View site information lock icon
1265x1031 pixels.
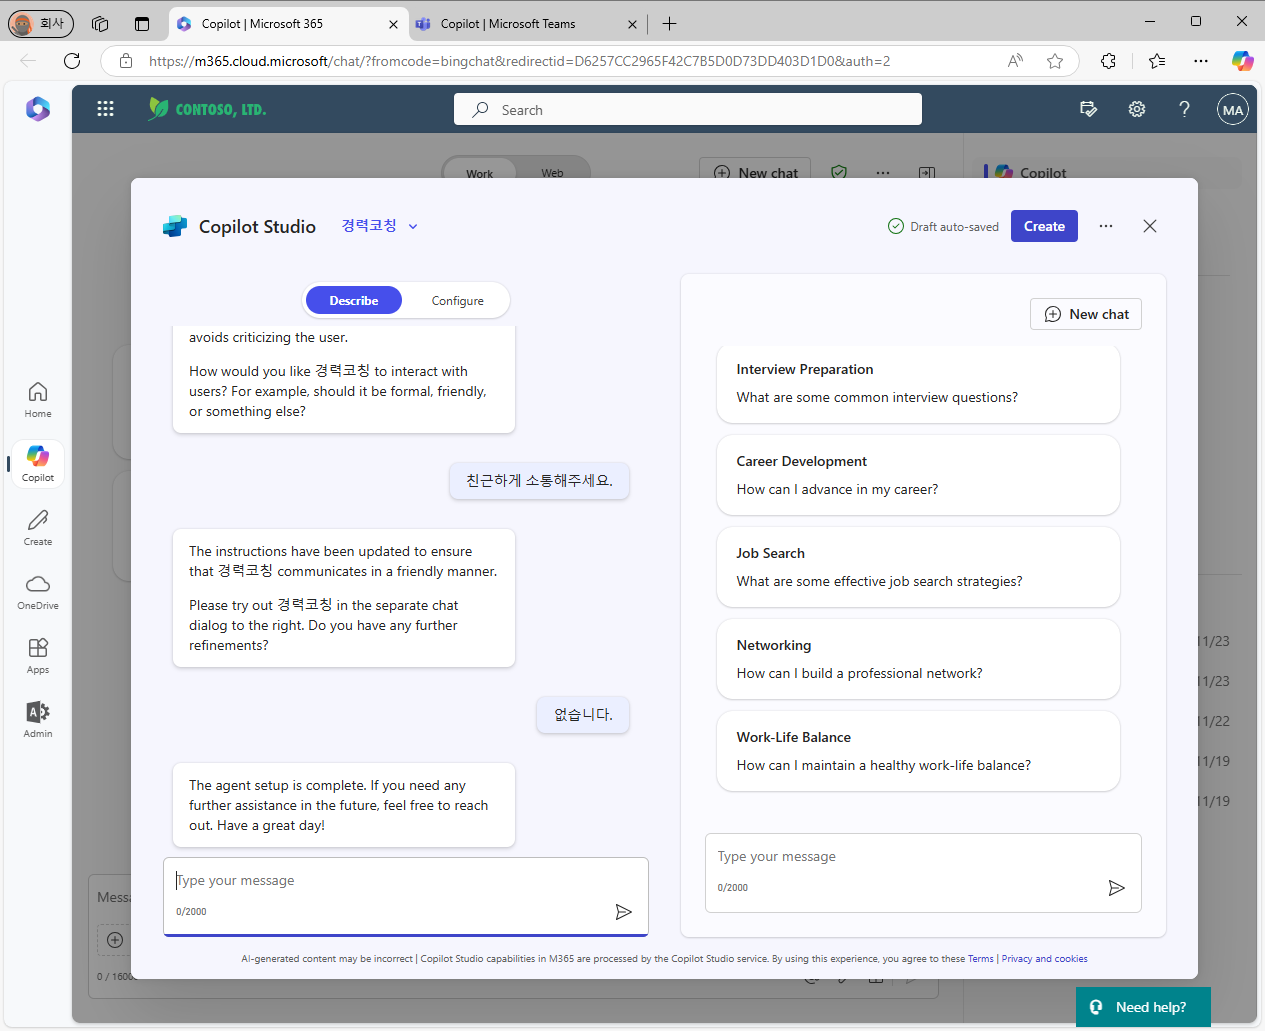pos(126,61)
